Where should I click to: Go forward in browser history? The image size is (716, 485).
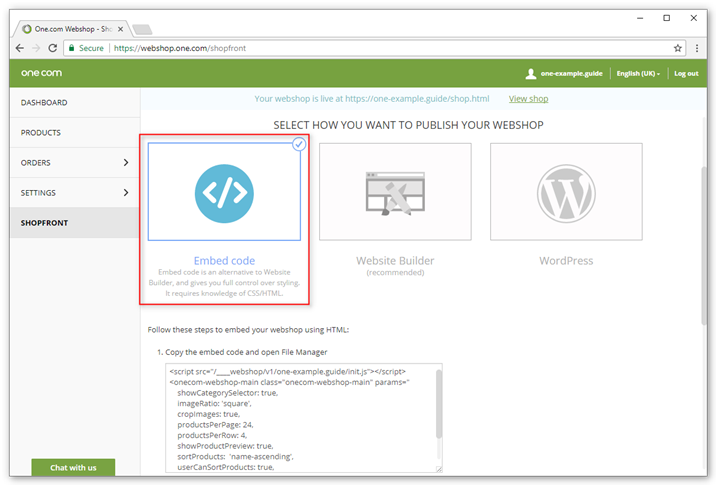(36, 48)
